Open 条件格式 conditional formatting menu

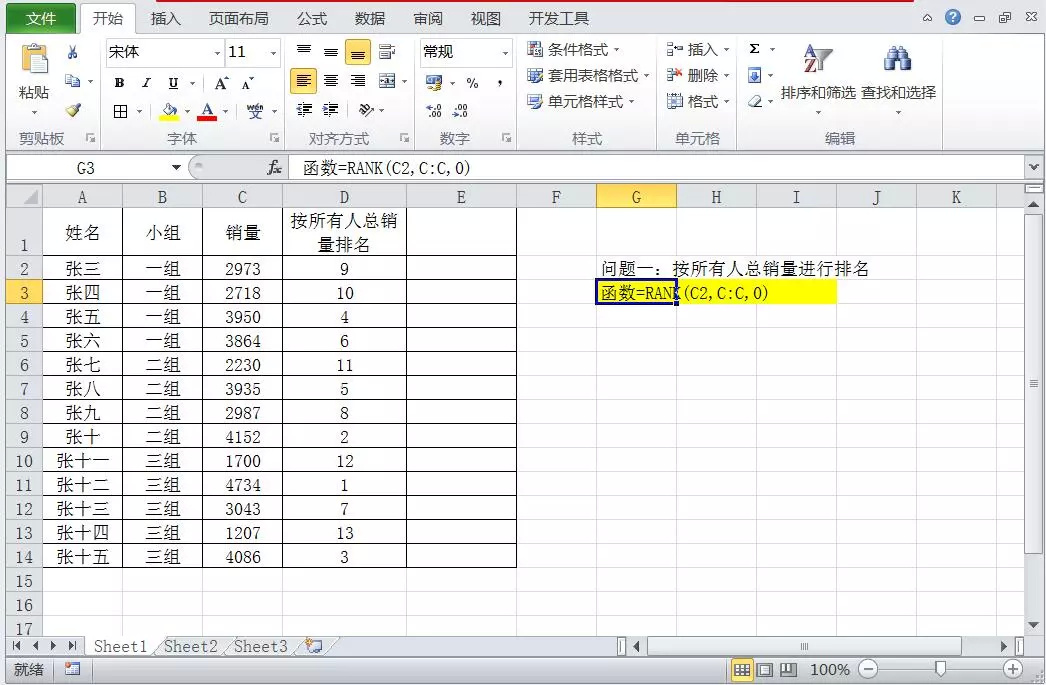(x=574, y=49)
